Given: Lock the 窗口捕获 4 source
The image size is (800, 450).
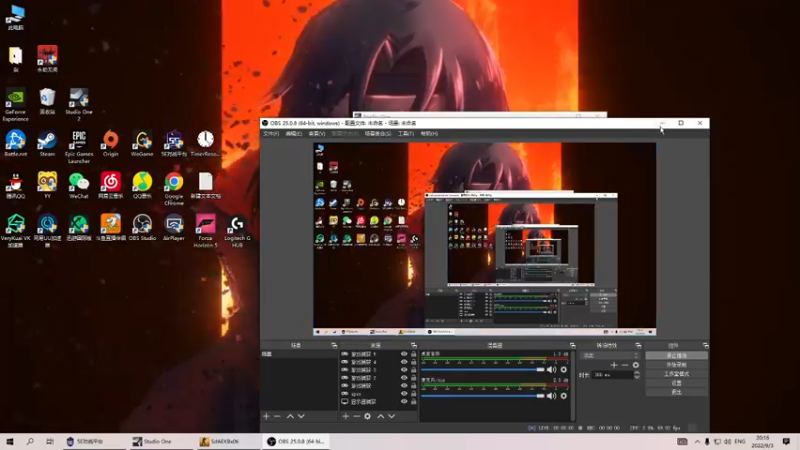Looking at the screenshot, I should [414, 362].
